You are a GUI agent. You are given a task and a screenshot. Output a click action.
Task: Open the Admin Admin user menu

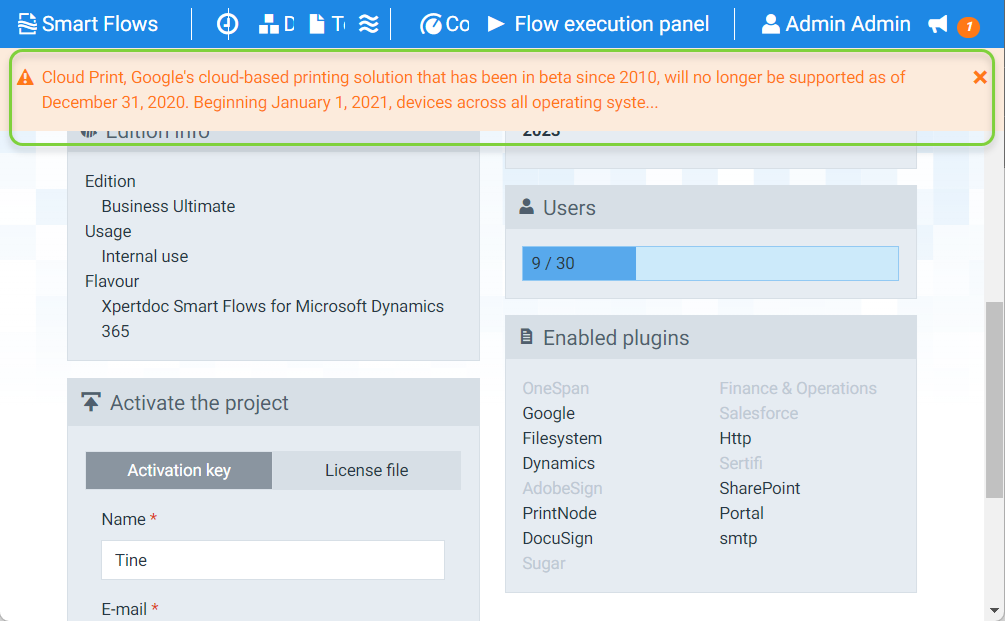click(836, 24)
